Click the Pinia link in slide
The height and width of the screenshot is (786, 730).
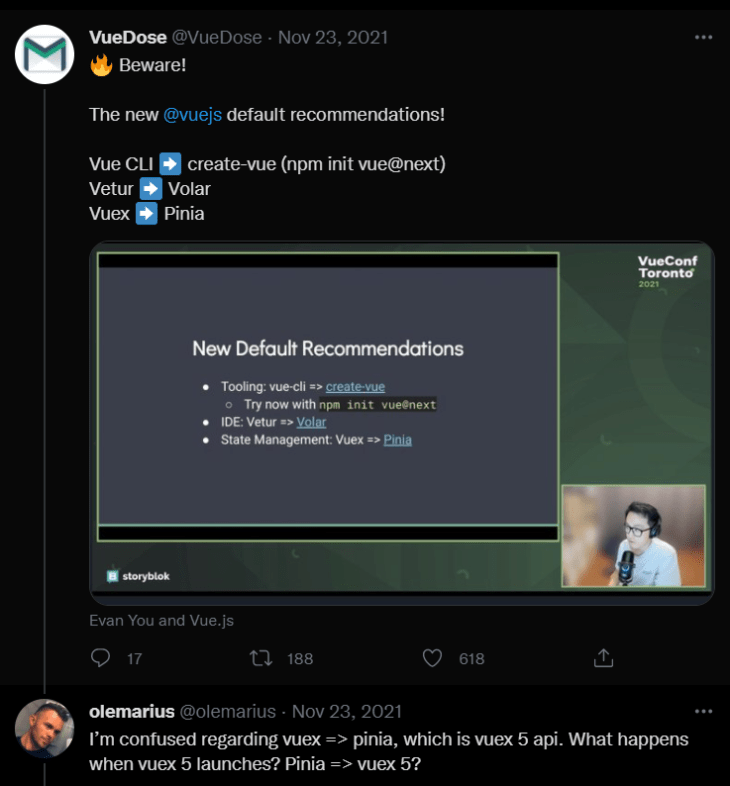tap(397, 440)
